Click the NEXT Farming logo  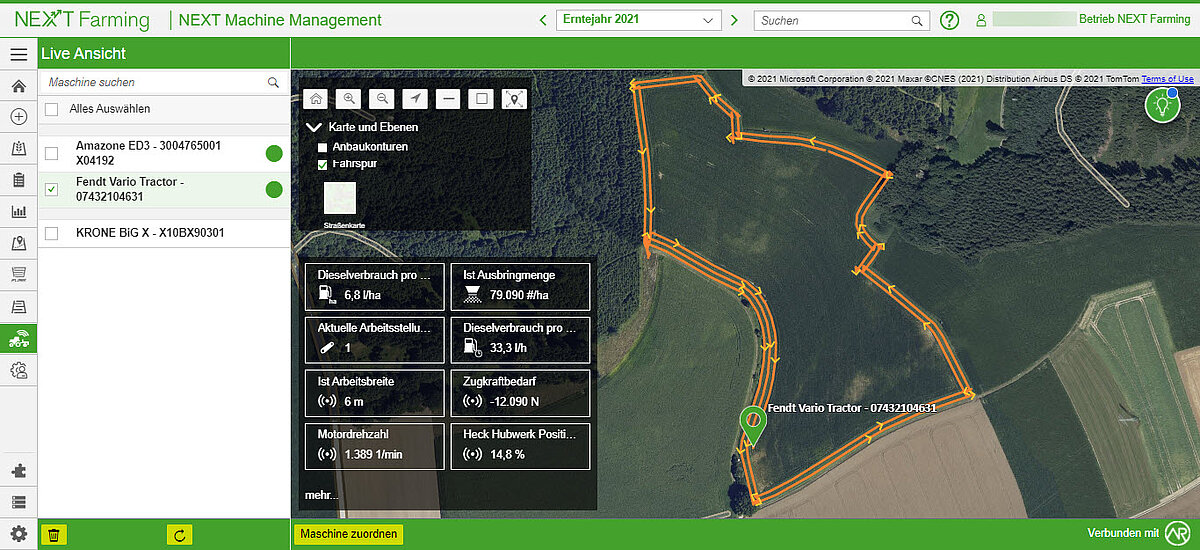82,20
